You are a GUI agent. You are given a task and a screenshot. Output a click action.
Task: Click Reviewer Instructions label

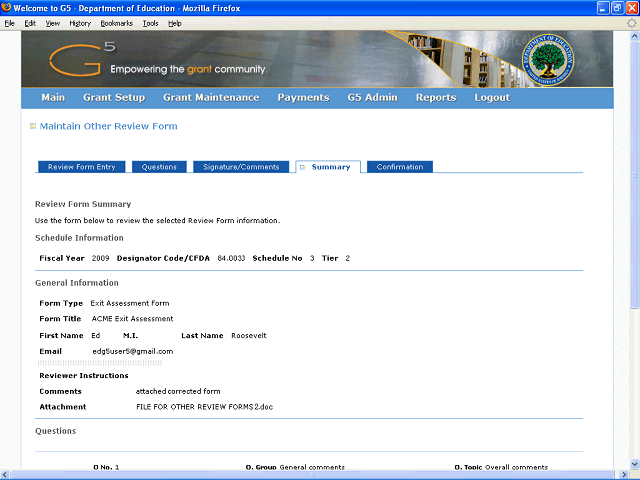pyautogui.click(x=84, y=376)
